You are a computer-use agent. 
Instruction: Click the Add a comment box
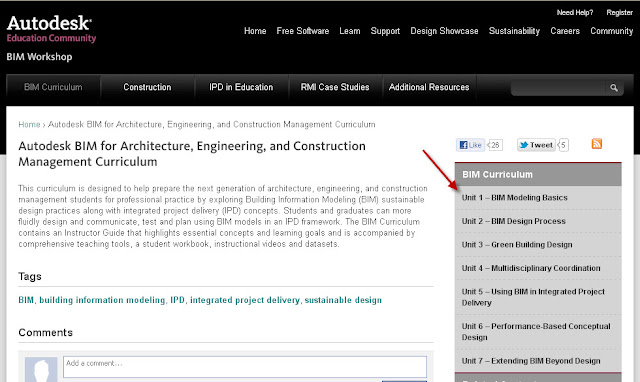pyautogui.click(x=245, y=367)
